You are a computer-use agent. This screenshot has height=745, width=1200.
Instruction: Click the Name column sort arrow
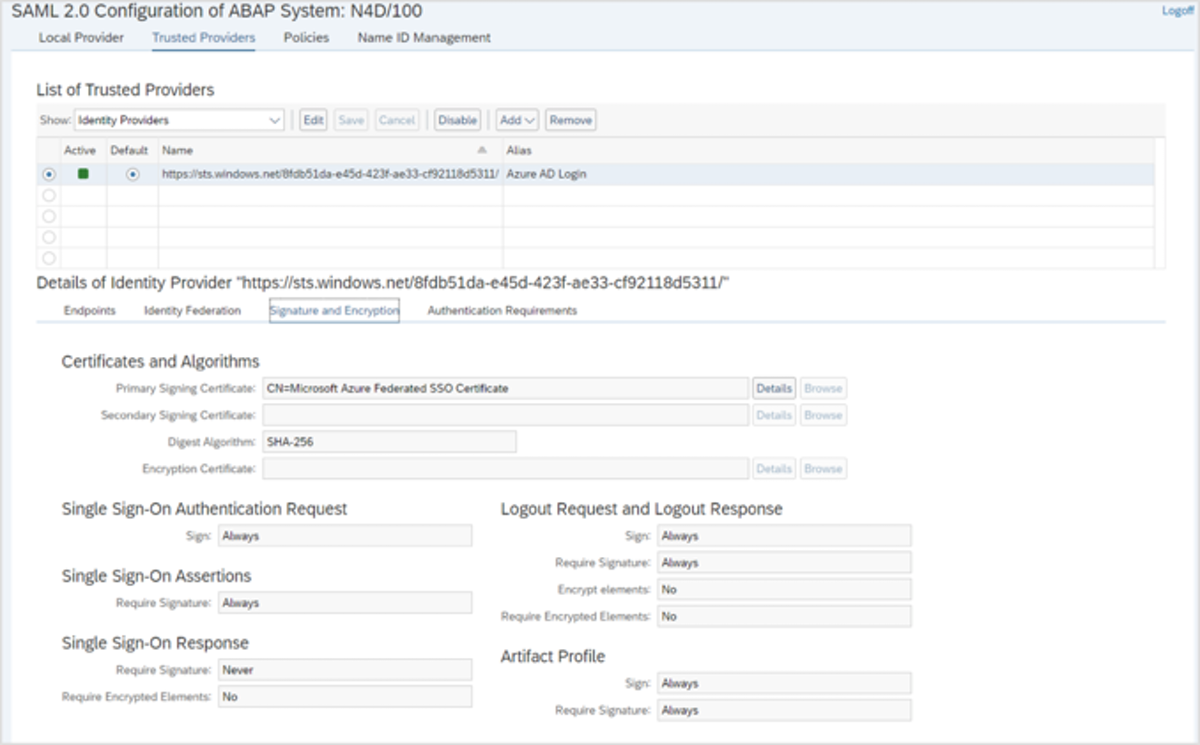click(x=482, y=150)
